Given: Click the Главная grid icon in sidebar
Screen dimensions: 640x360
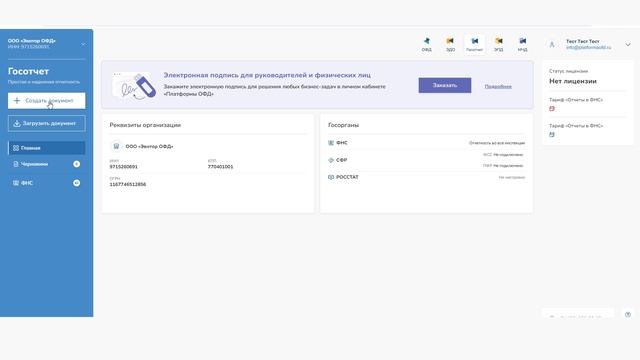Looking at the screenshot, I should click(x=16, y=148).
